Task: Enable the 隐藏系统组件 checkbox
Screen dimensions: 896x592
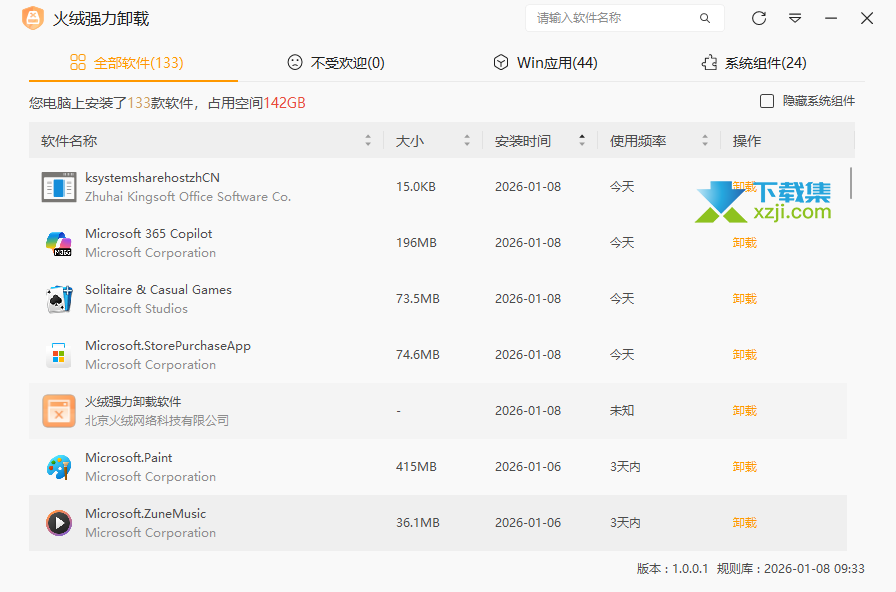Action: [767, 101]
